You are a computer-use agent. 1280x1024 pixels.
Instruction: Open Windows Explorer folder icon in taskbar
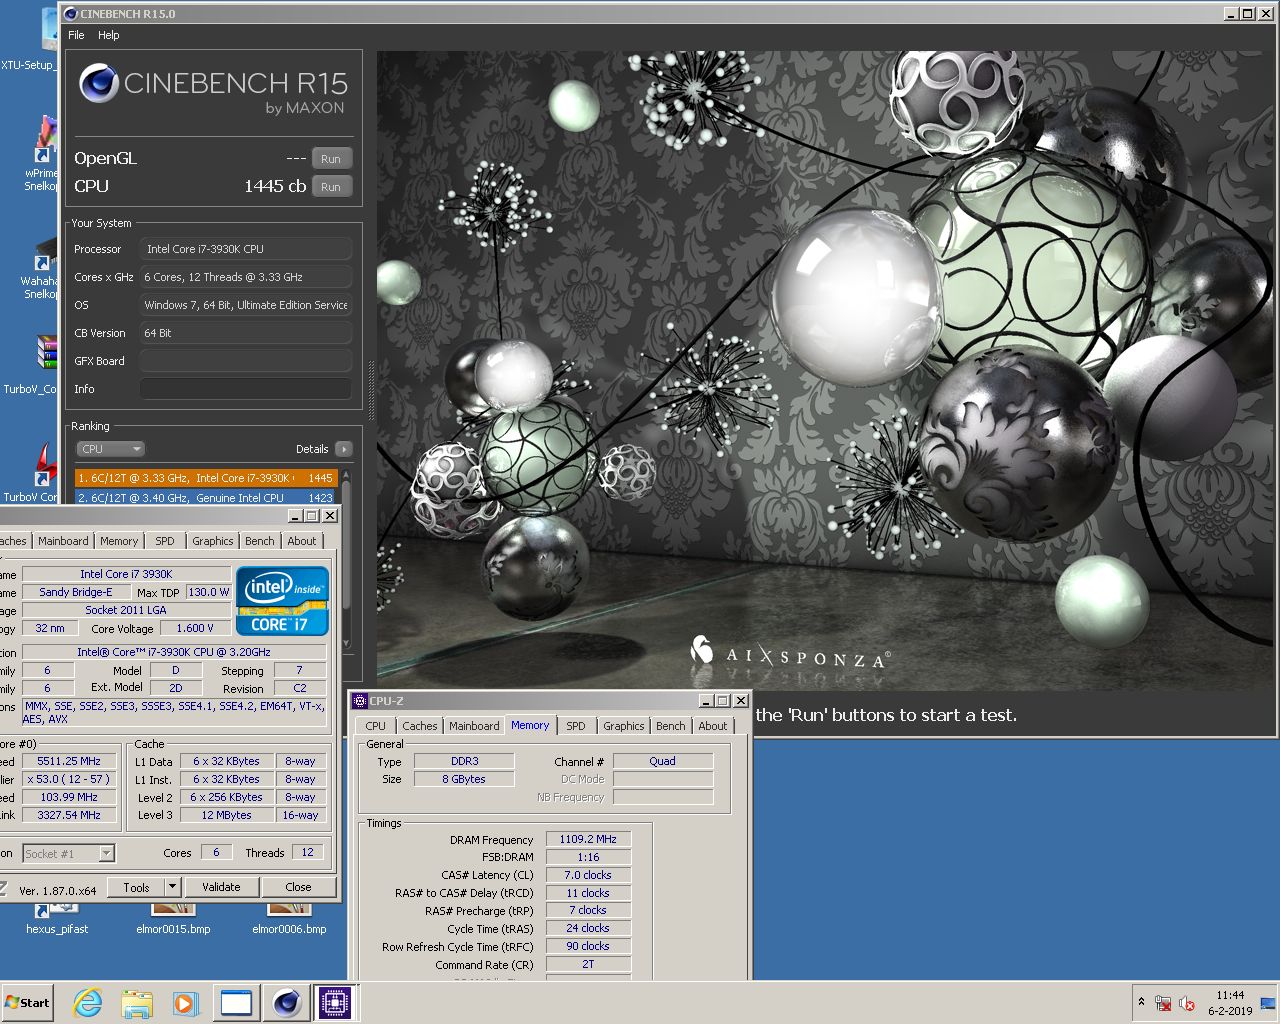click(x=137, y=1002)
